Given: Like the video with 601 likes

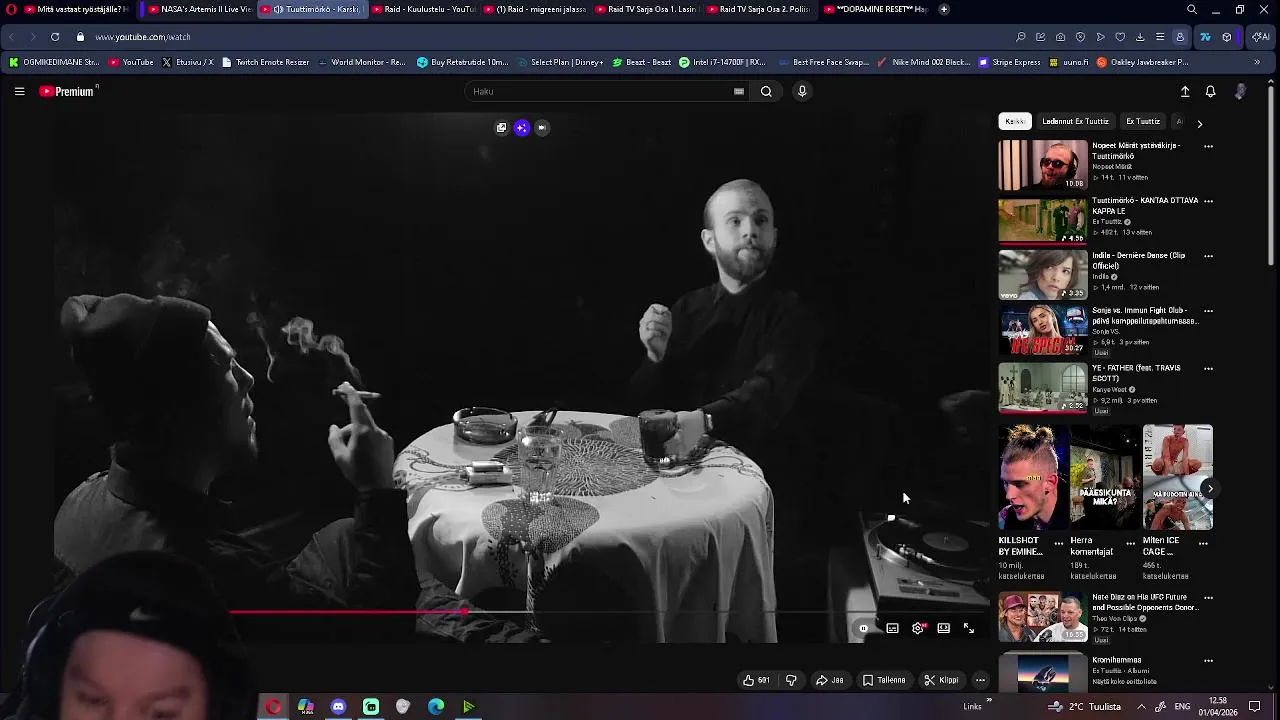Looking at the screenshot, I should coord(756,680).
